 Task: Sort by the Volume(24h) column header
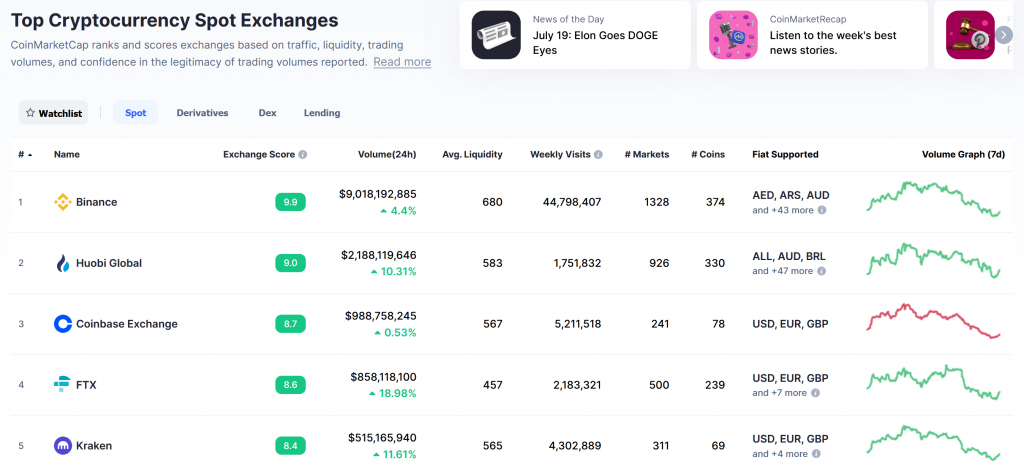(387, 155)
